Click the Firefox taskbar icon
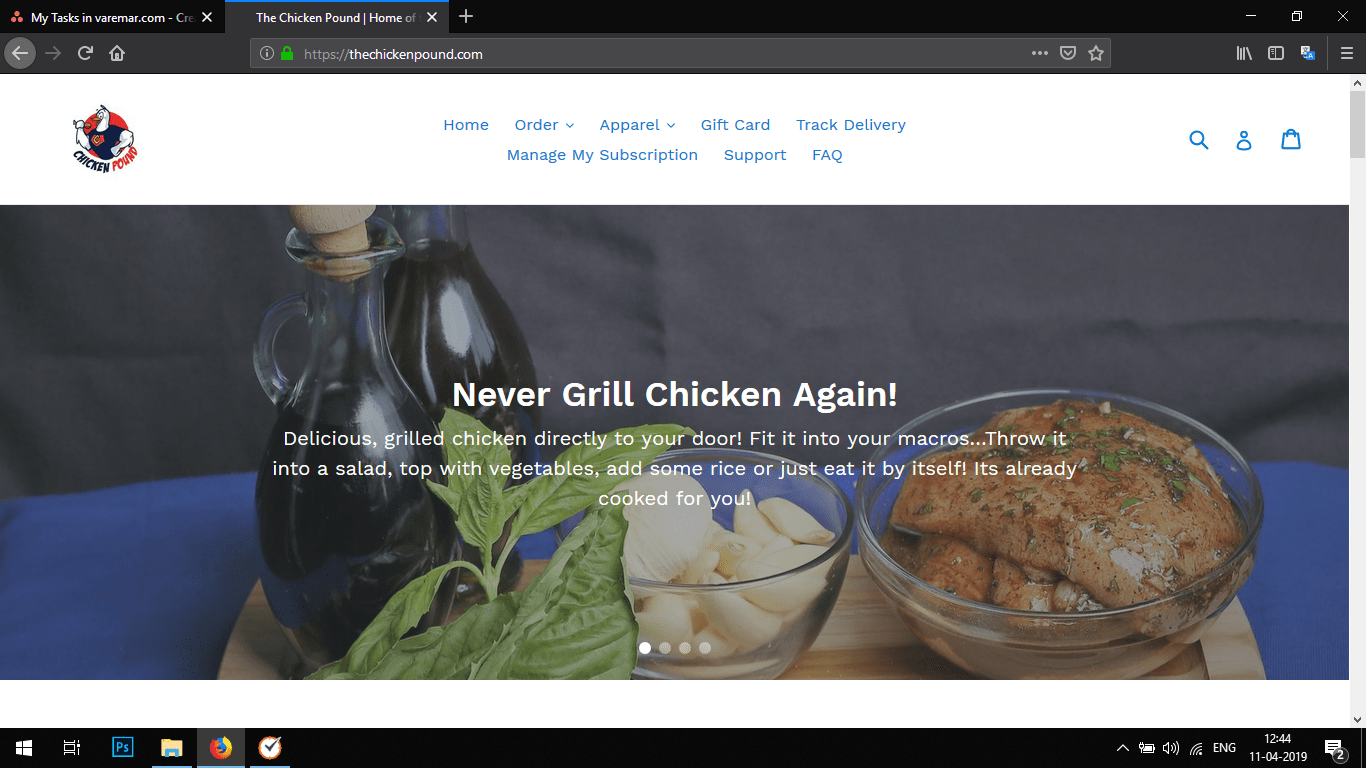 point(221,747)
